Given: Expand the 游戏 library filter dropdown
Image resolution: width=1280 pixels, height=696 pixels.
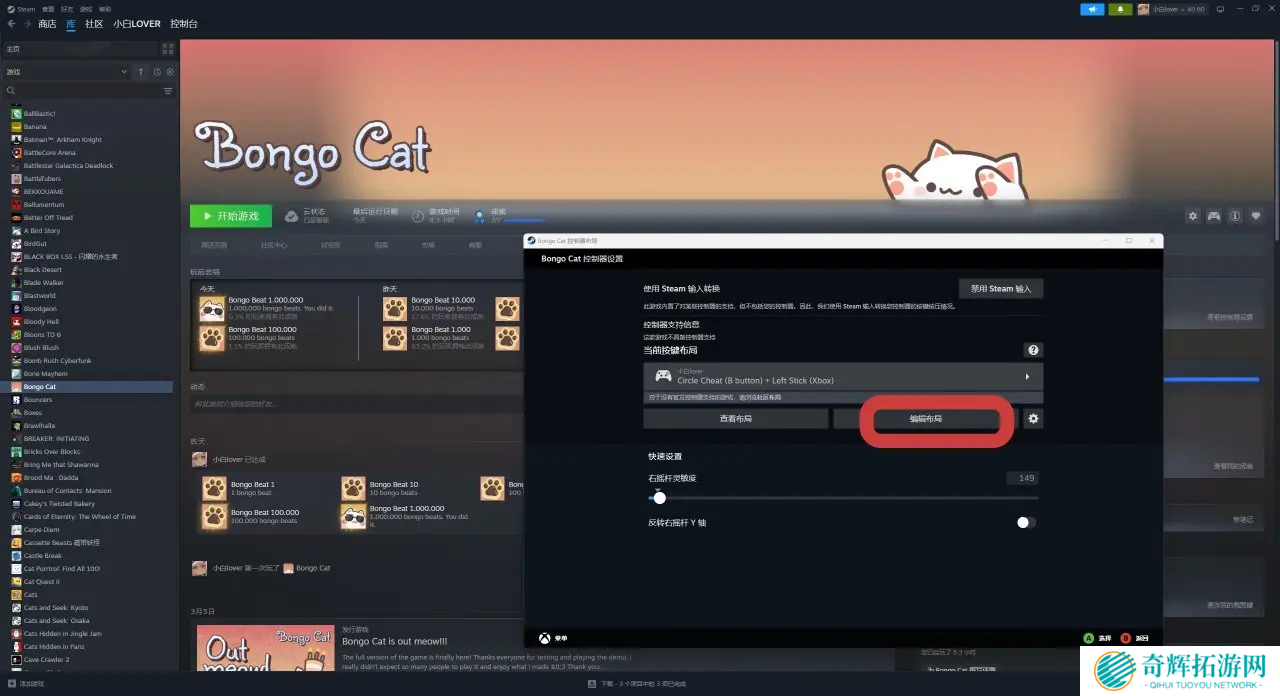Looking at the screenshot, I should tap(124, 72).
